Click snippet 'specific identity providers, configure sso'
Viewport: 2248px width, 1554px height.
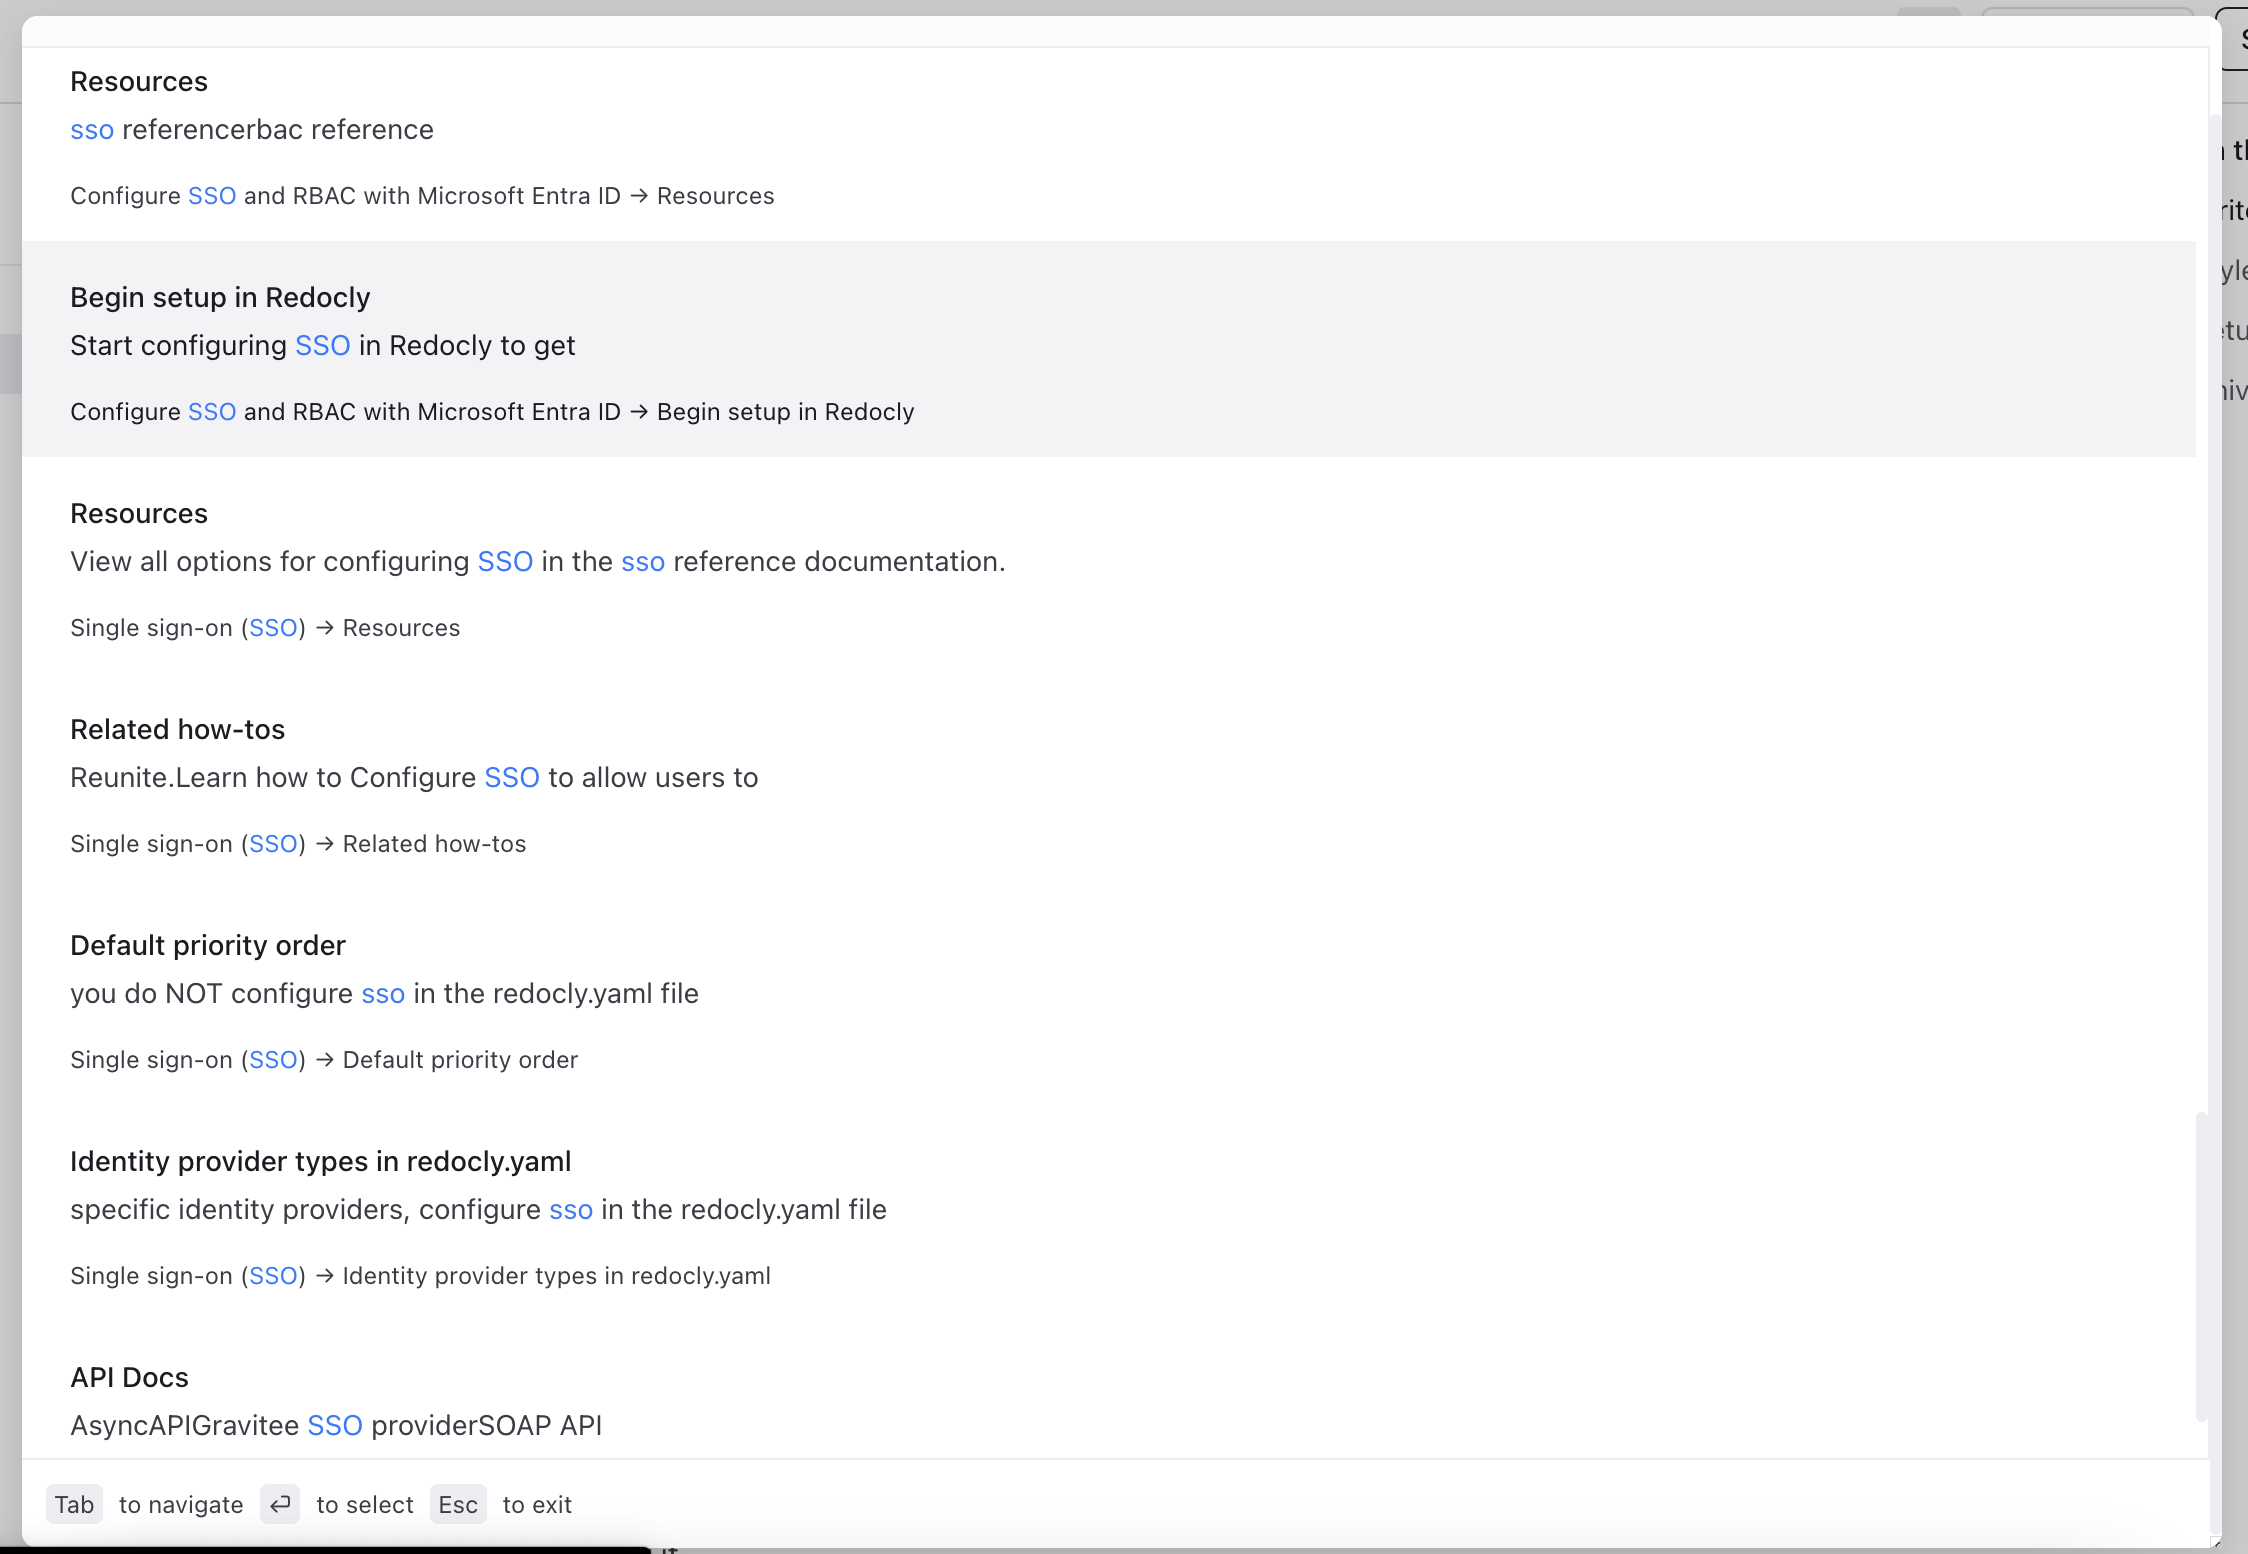click(x=331, y=1210)
